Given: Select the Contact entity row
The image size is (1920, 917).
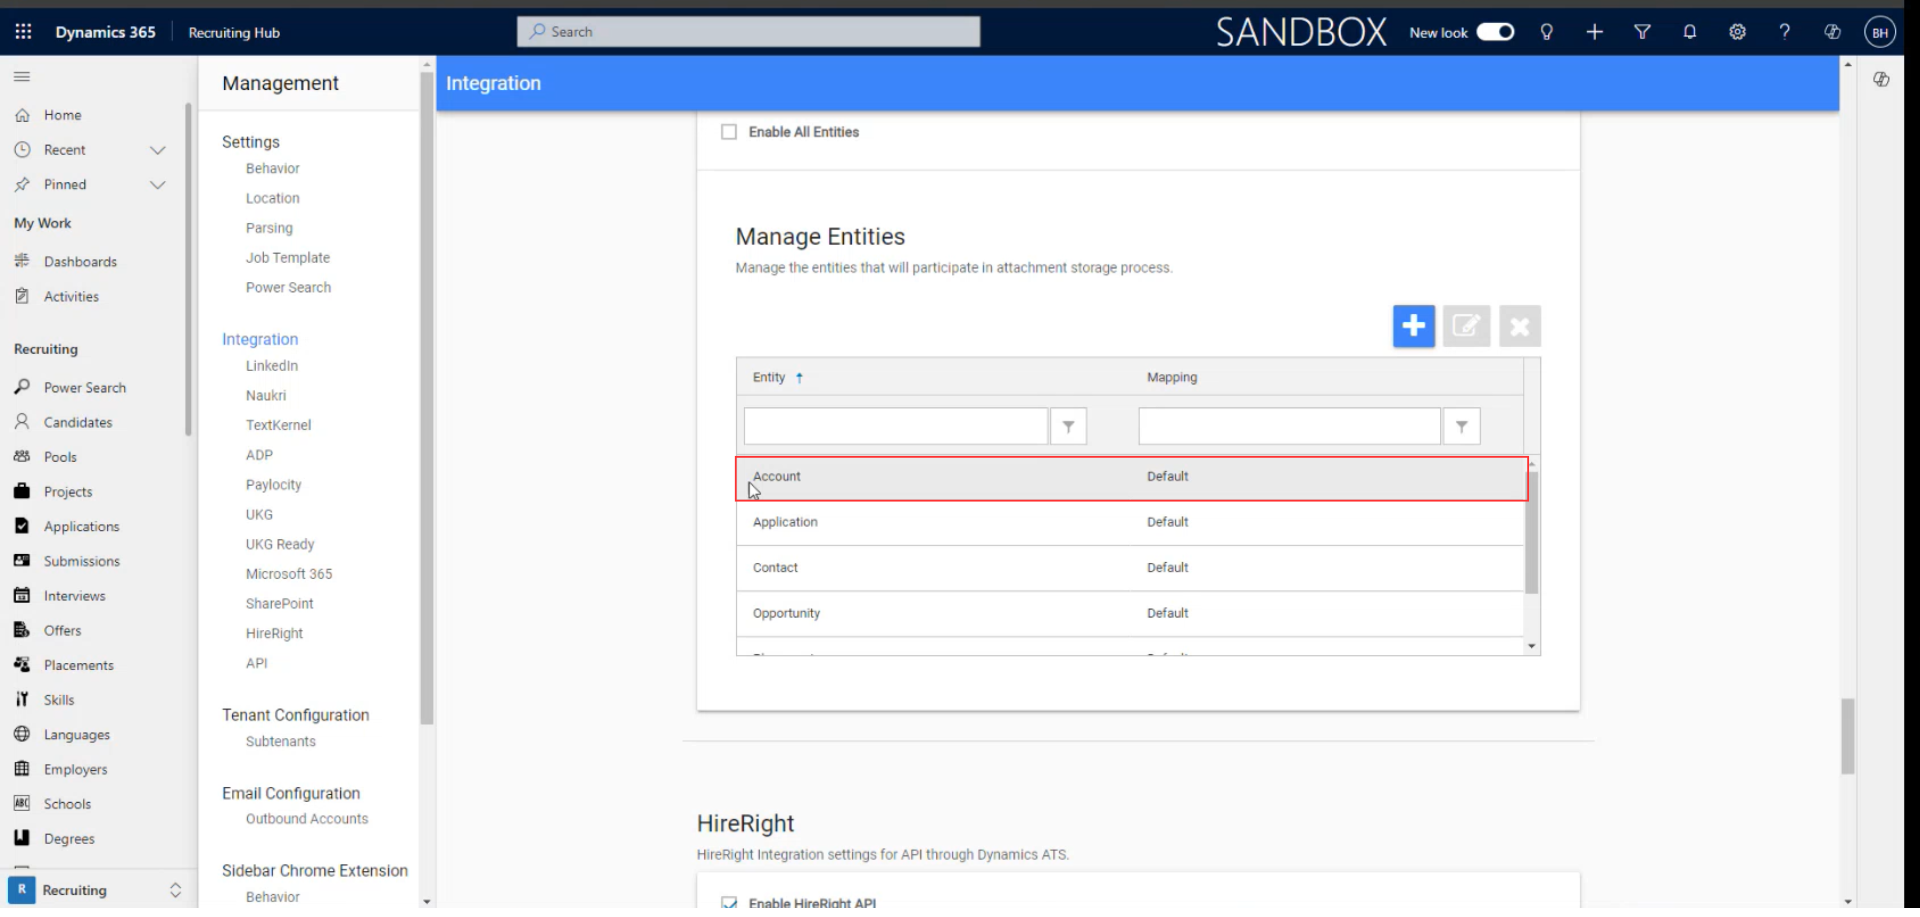Looking at the screenshot, I should (1130, 569).
